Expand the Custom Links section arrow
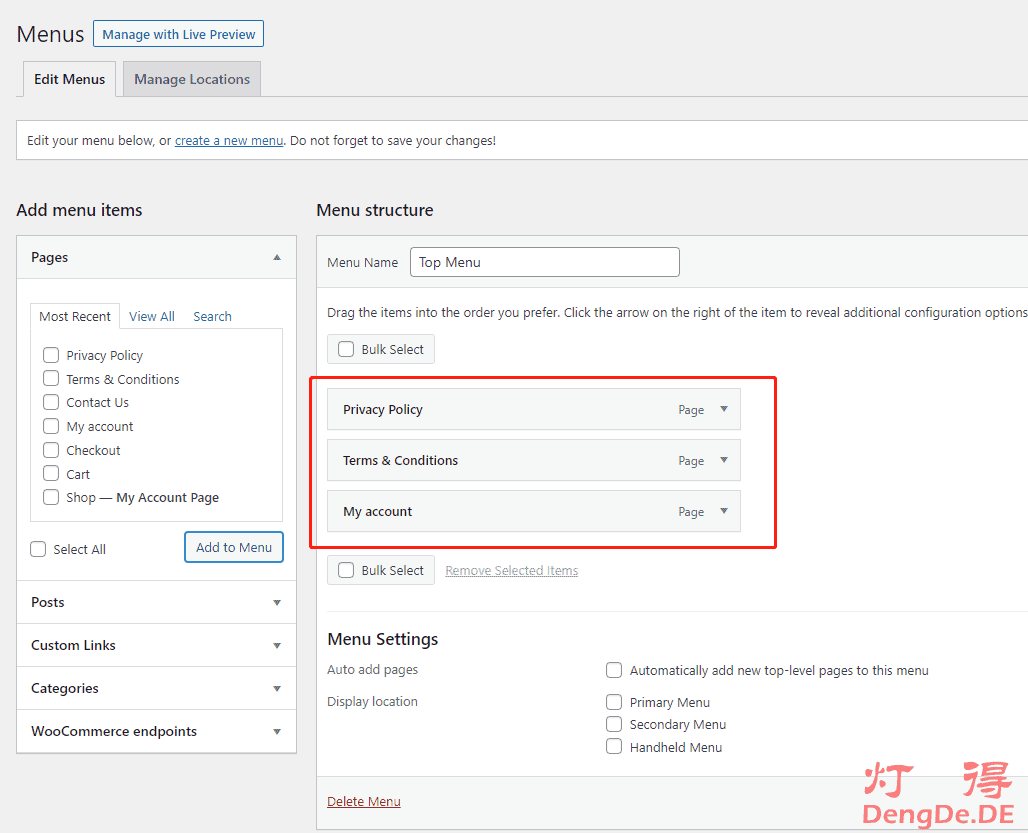 point(277,645)
